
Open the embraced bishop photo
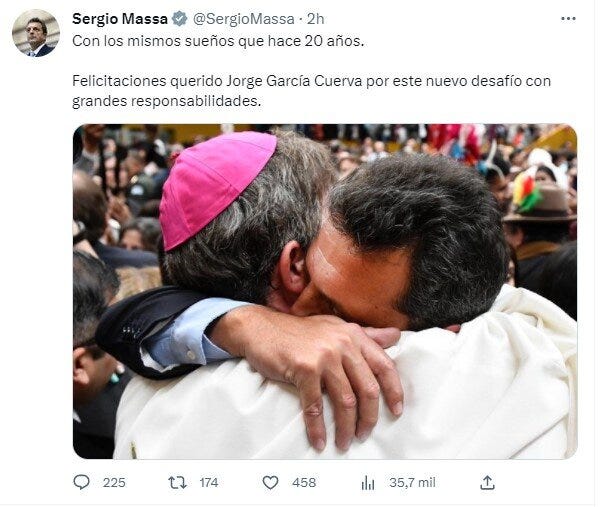[325, 291]
